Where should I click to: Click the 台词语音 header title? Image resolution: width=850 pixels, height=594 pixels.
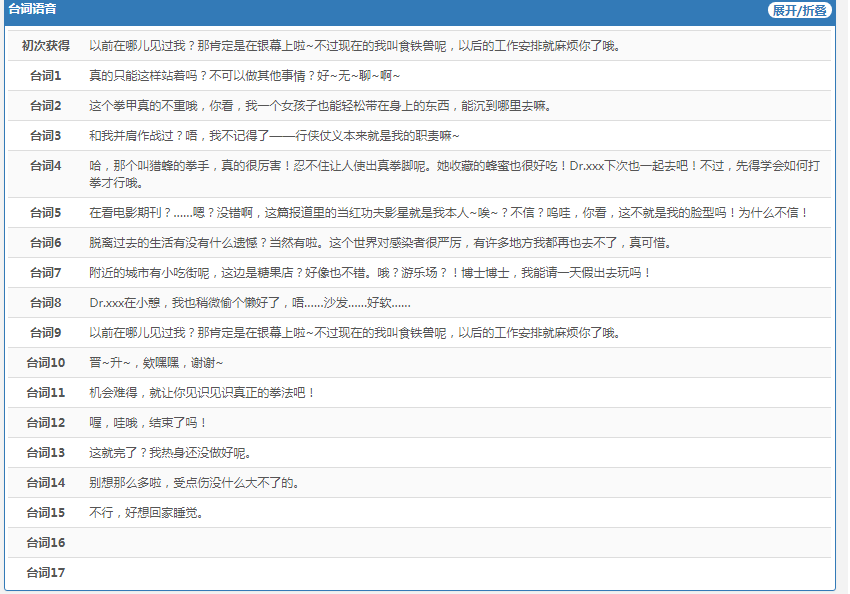pyautogui.click(x=32, y=9)
